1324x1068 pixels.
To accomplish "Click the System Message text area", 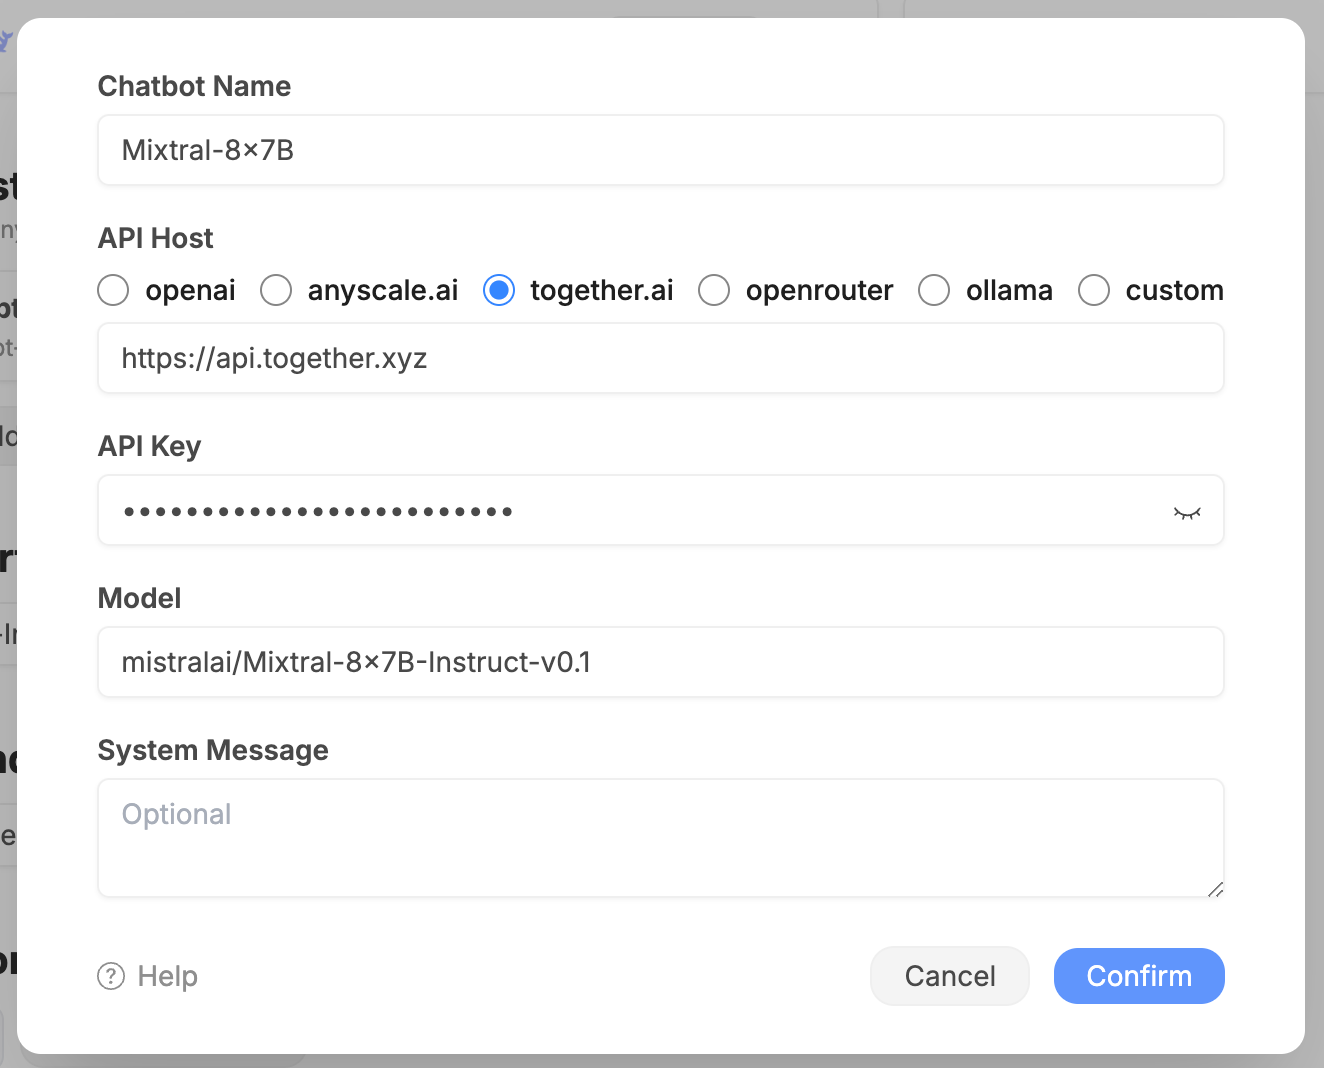I will (661, 838).
